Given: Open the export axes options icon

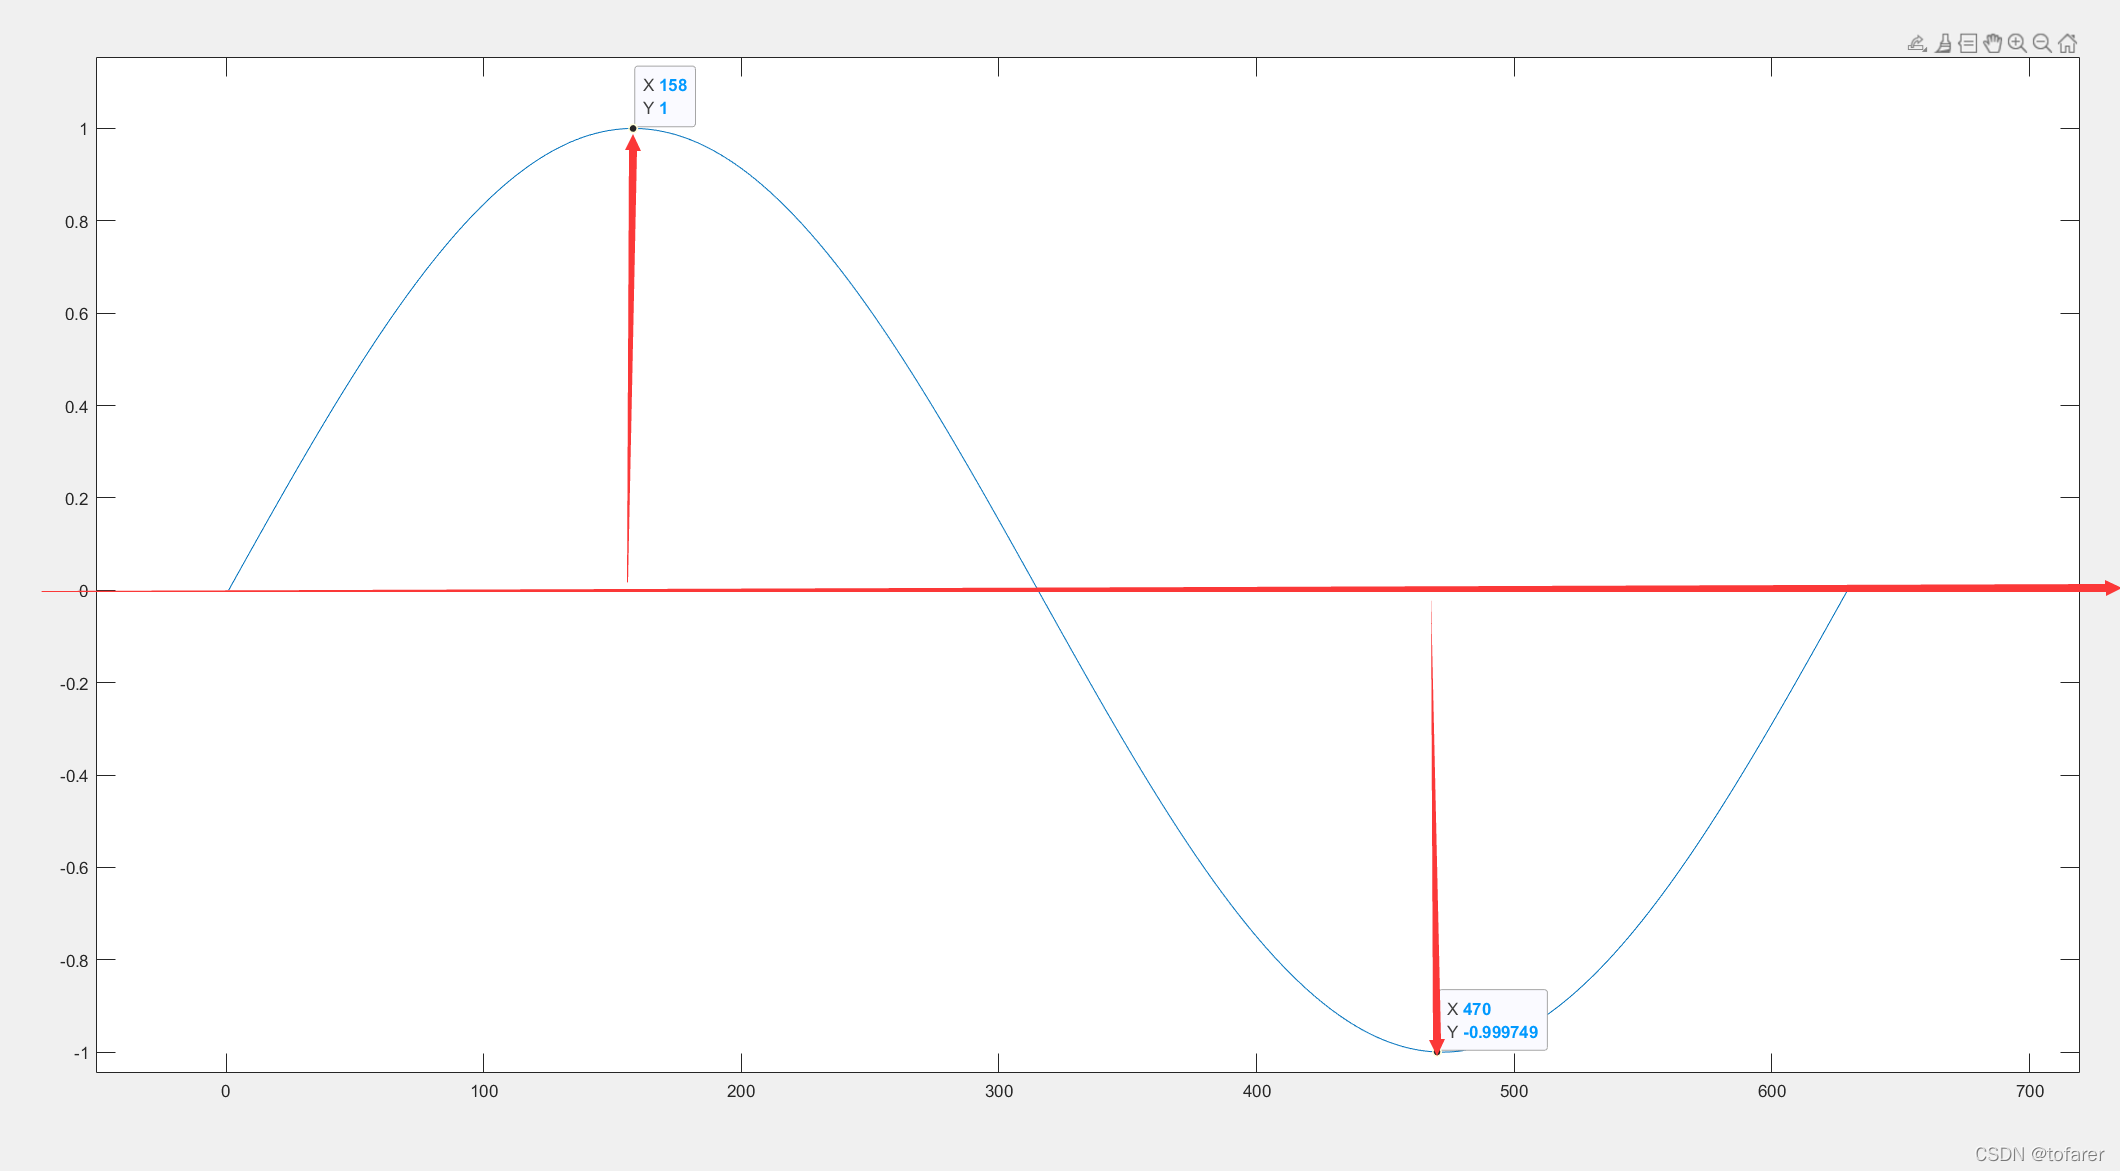Looking at the screenshot, I should [1917, 43].
